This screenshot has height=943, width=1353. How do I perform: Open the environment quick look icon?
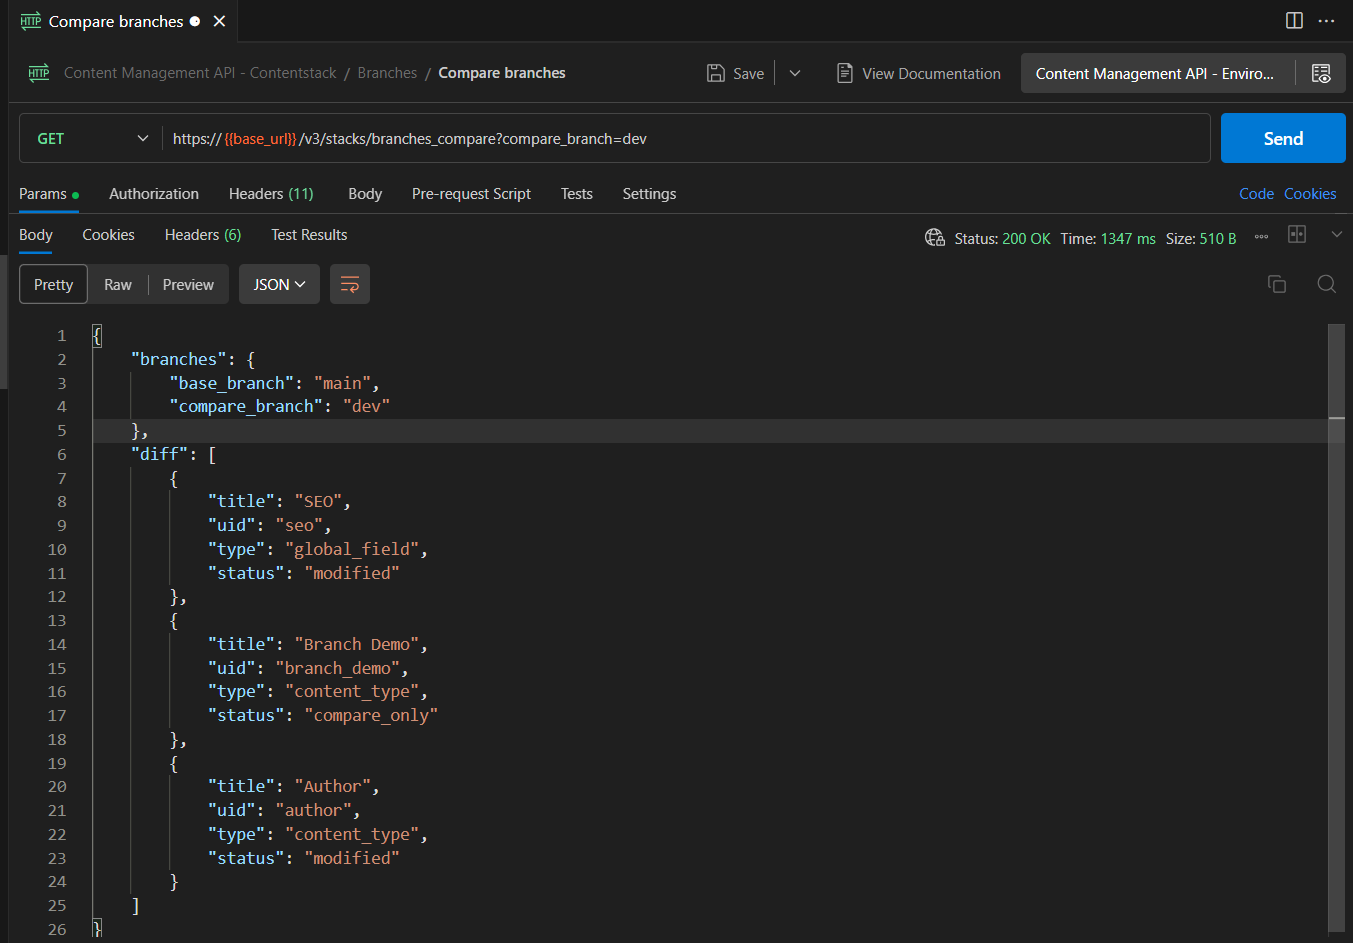pyautogui.click(x=1321, y=73)
